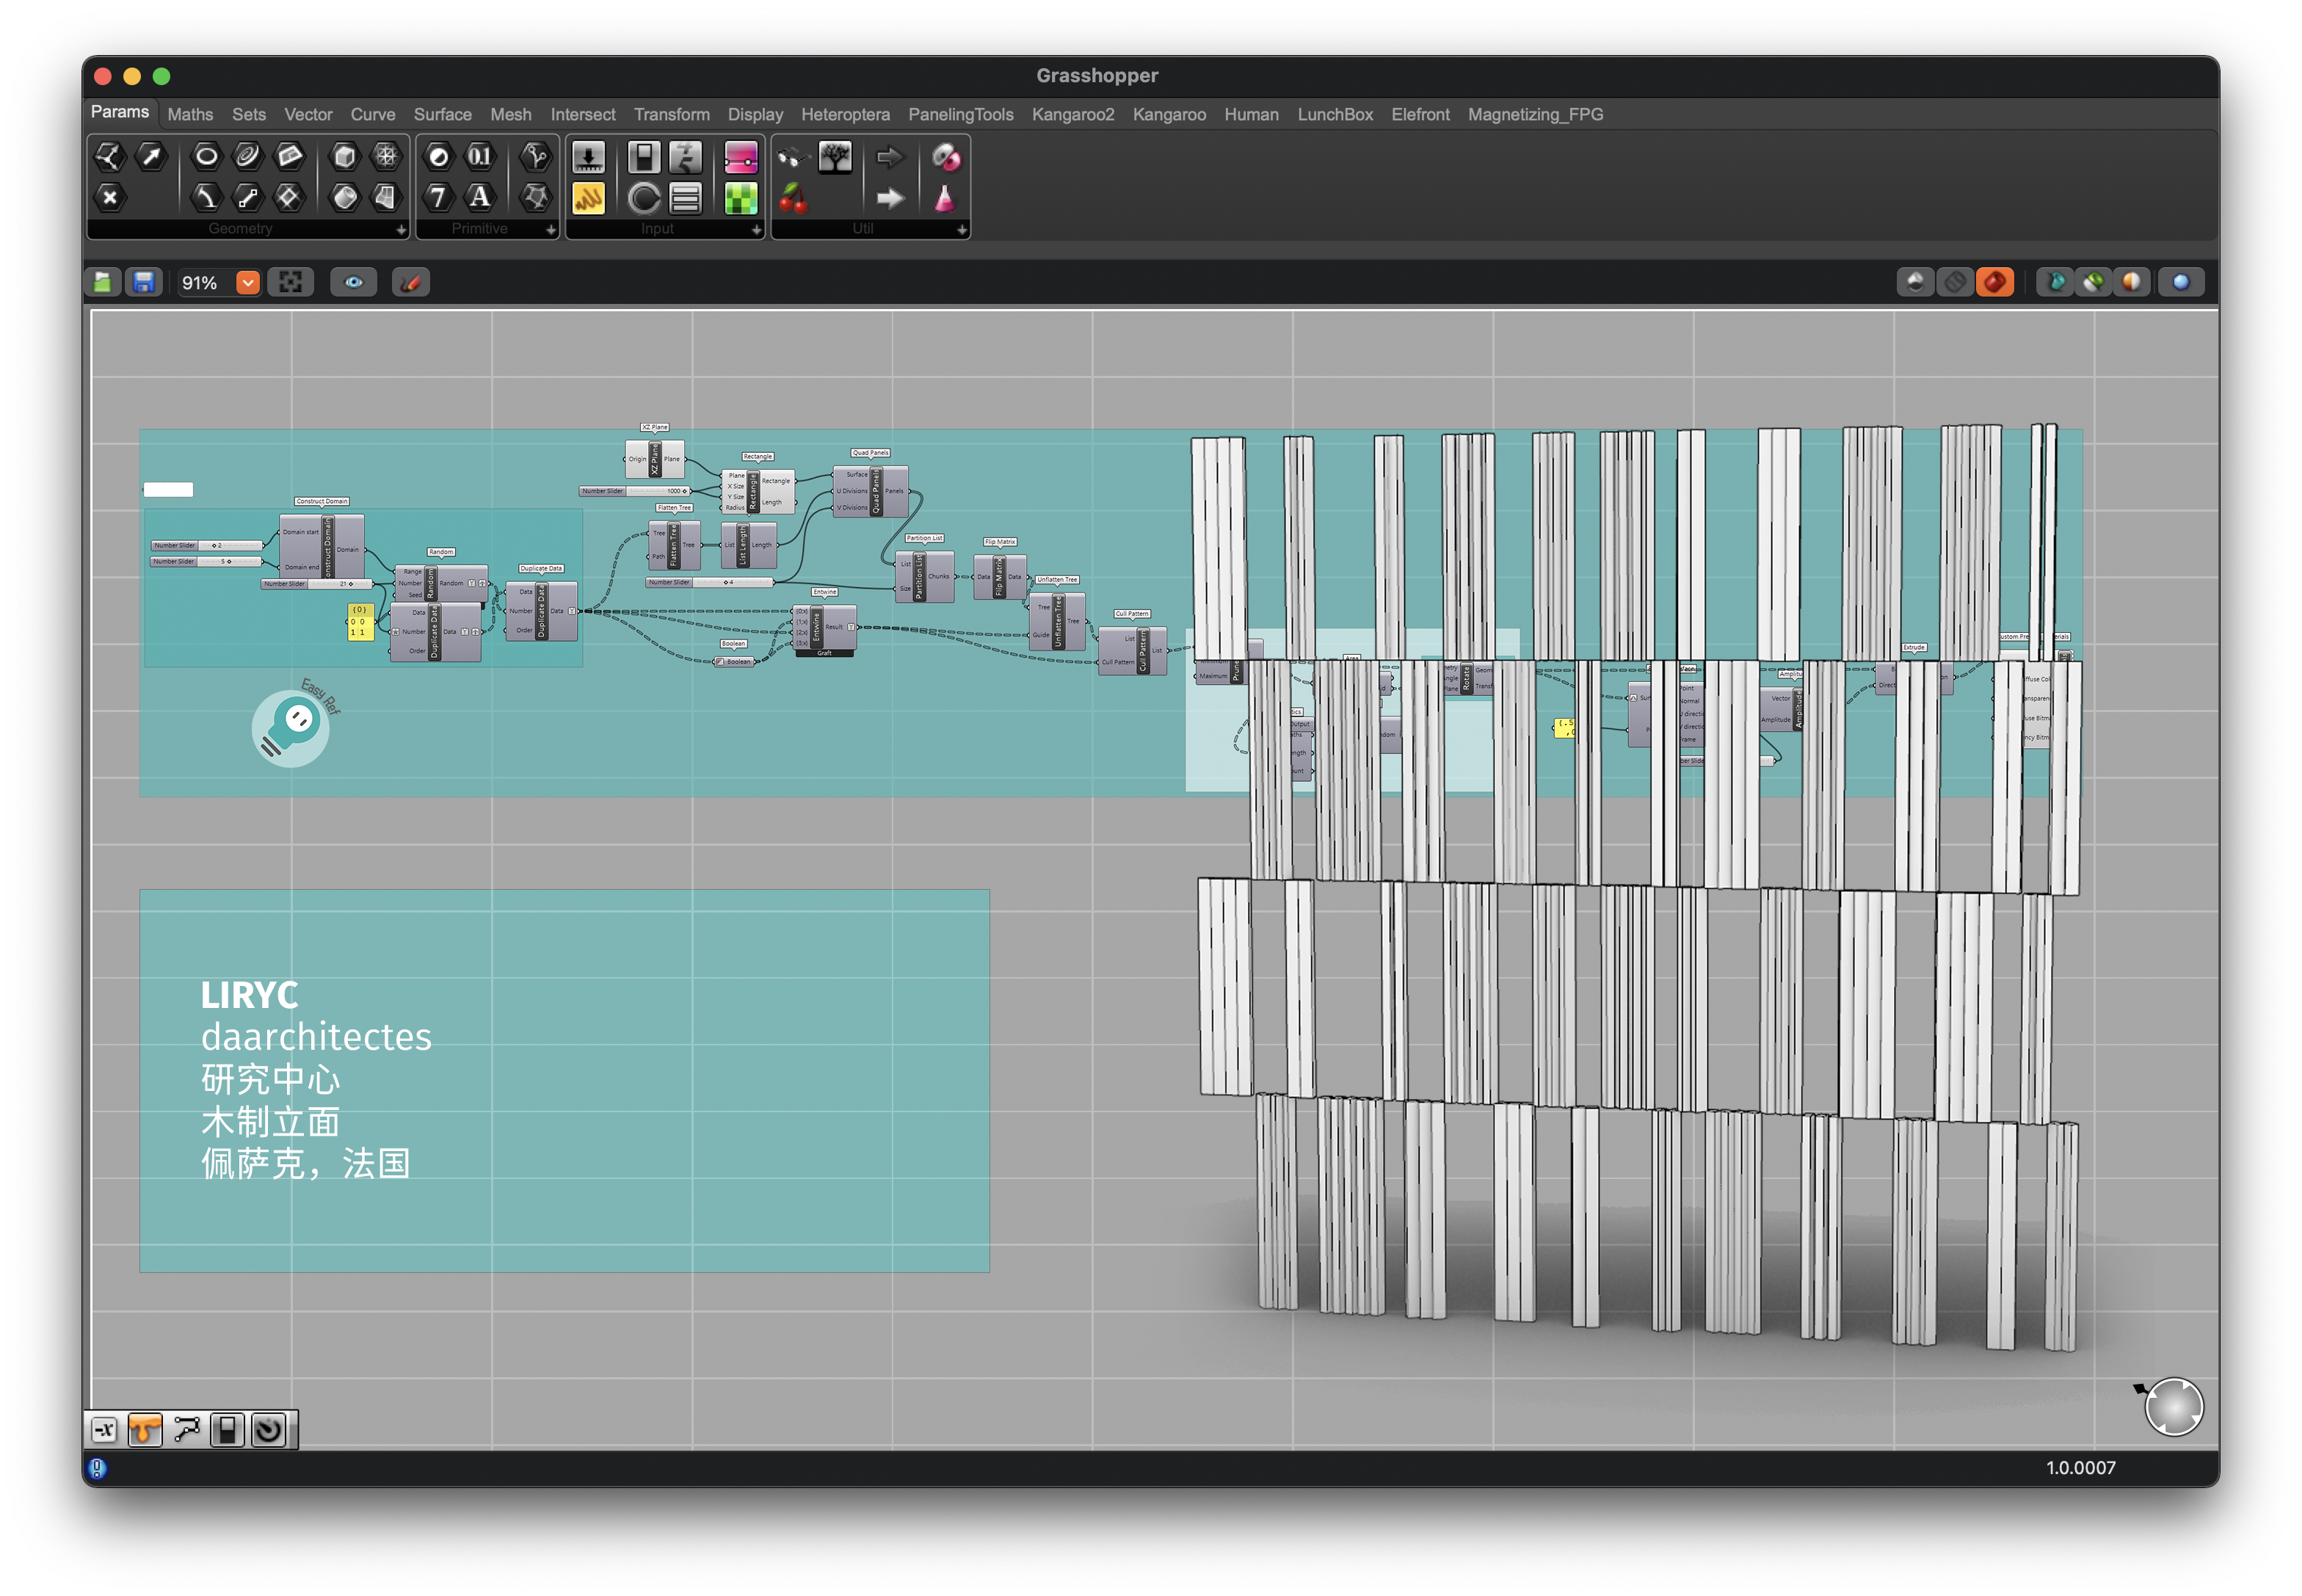
Task: Open the zoom percentage dropdown arrow
Action: [247, 283]
